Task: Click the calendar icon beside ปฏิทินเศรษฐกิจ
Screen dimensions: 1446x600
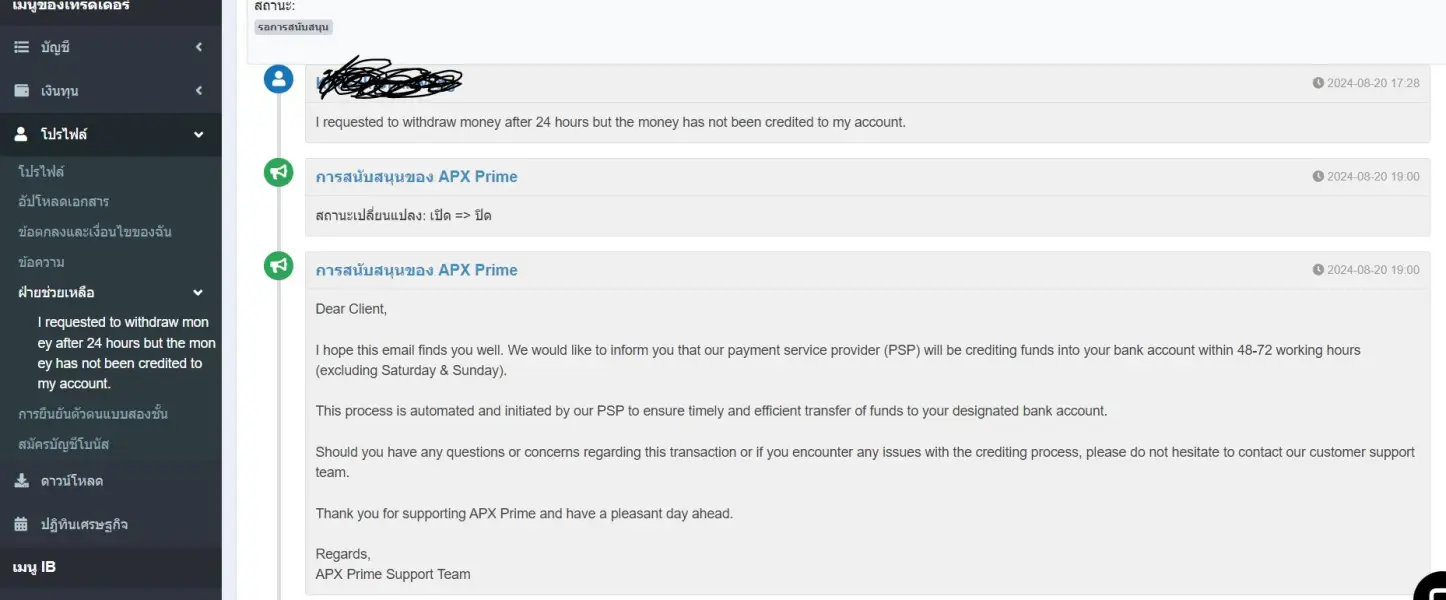Action: click(x=21, y=524)
